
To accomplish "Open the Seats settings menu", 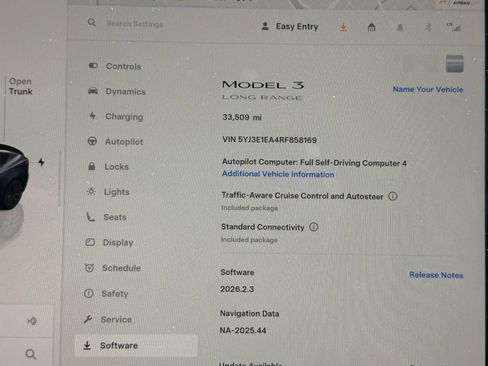I will click(x=106, y=217).
